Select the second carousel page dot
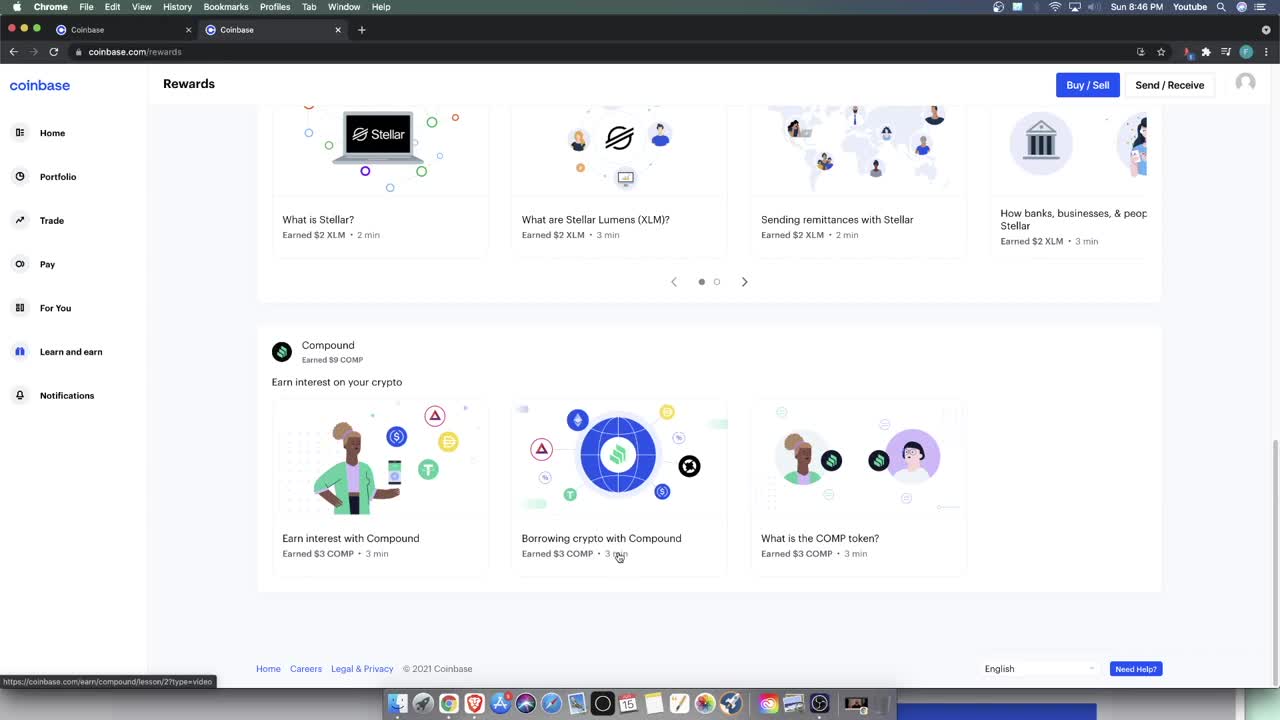 point(717,282)
